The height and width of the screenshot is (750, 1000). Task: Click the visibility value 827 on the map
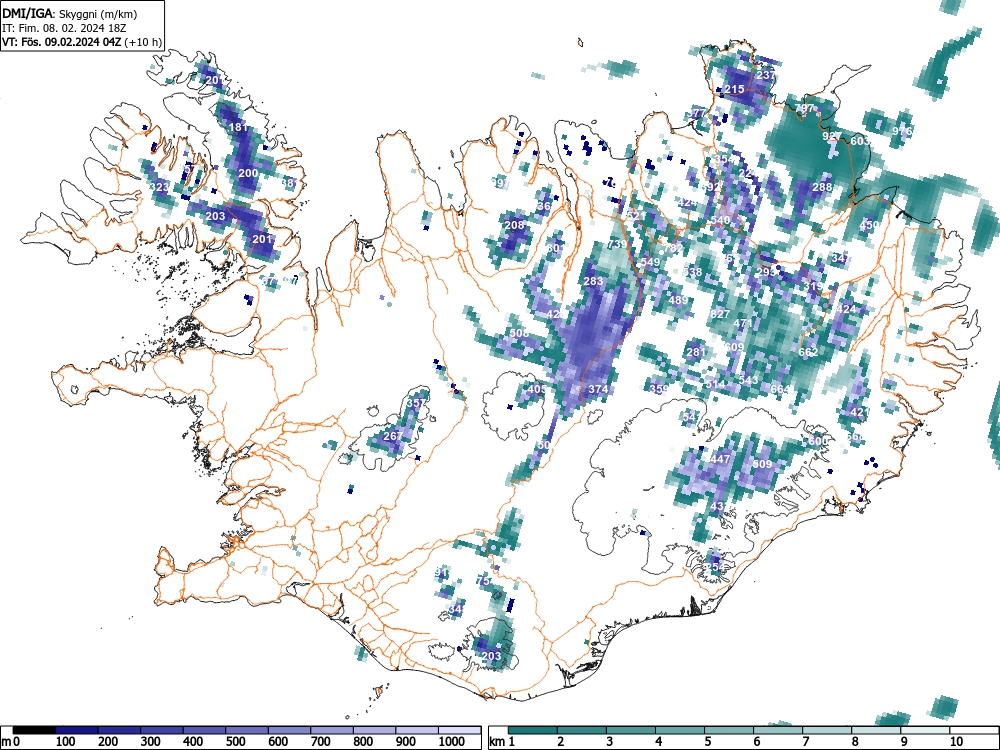[x=720, y=314]
